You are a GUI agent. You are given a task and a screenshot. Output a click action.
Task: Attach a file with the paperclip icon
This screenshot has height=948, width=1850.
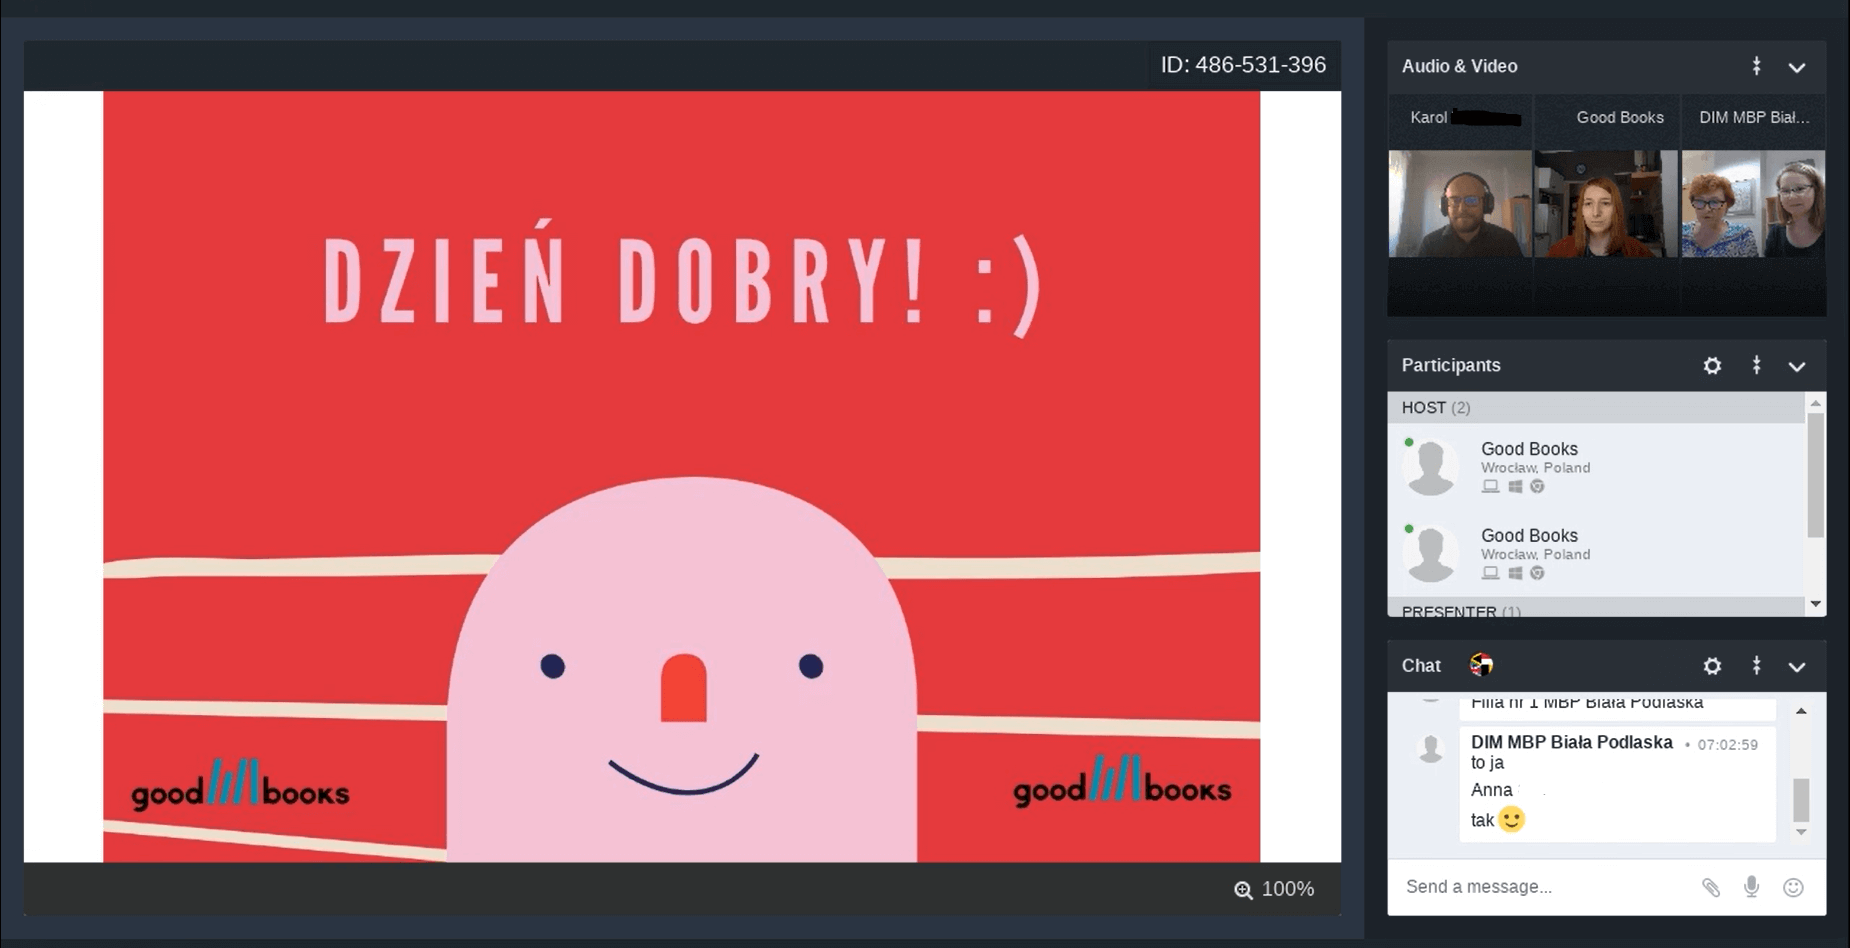pyautogui.click(x=1711, y=887)
